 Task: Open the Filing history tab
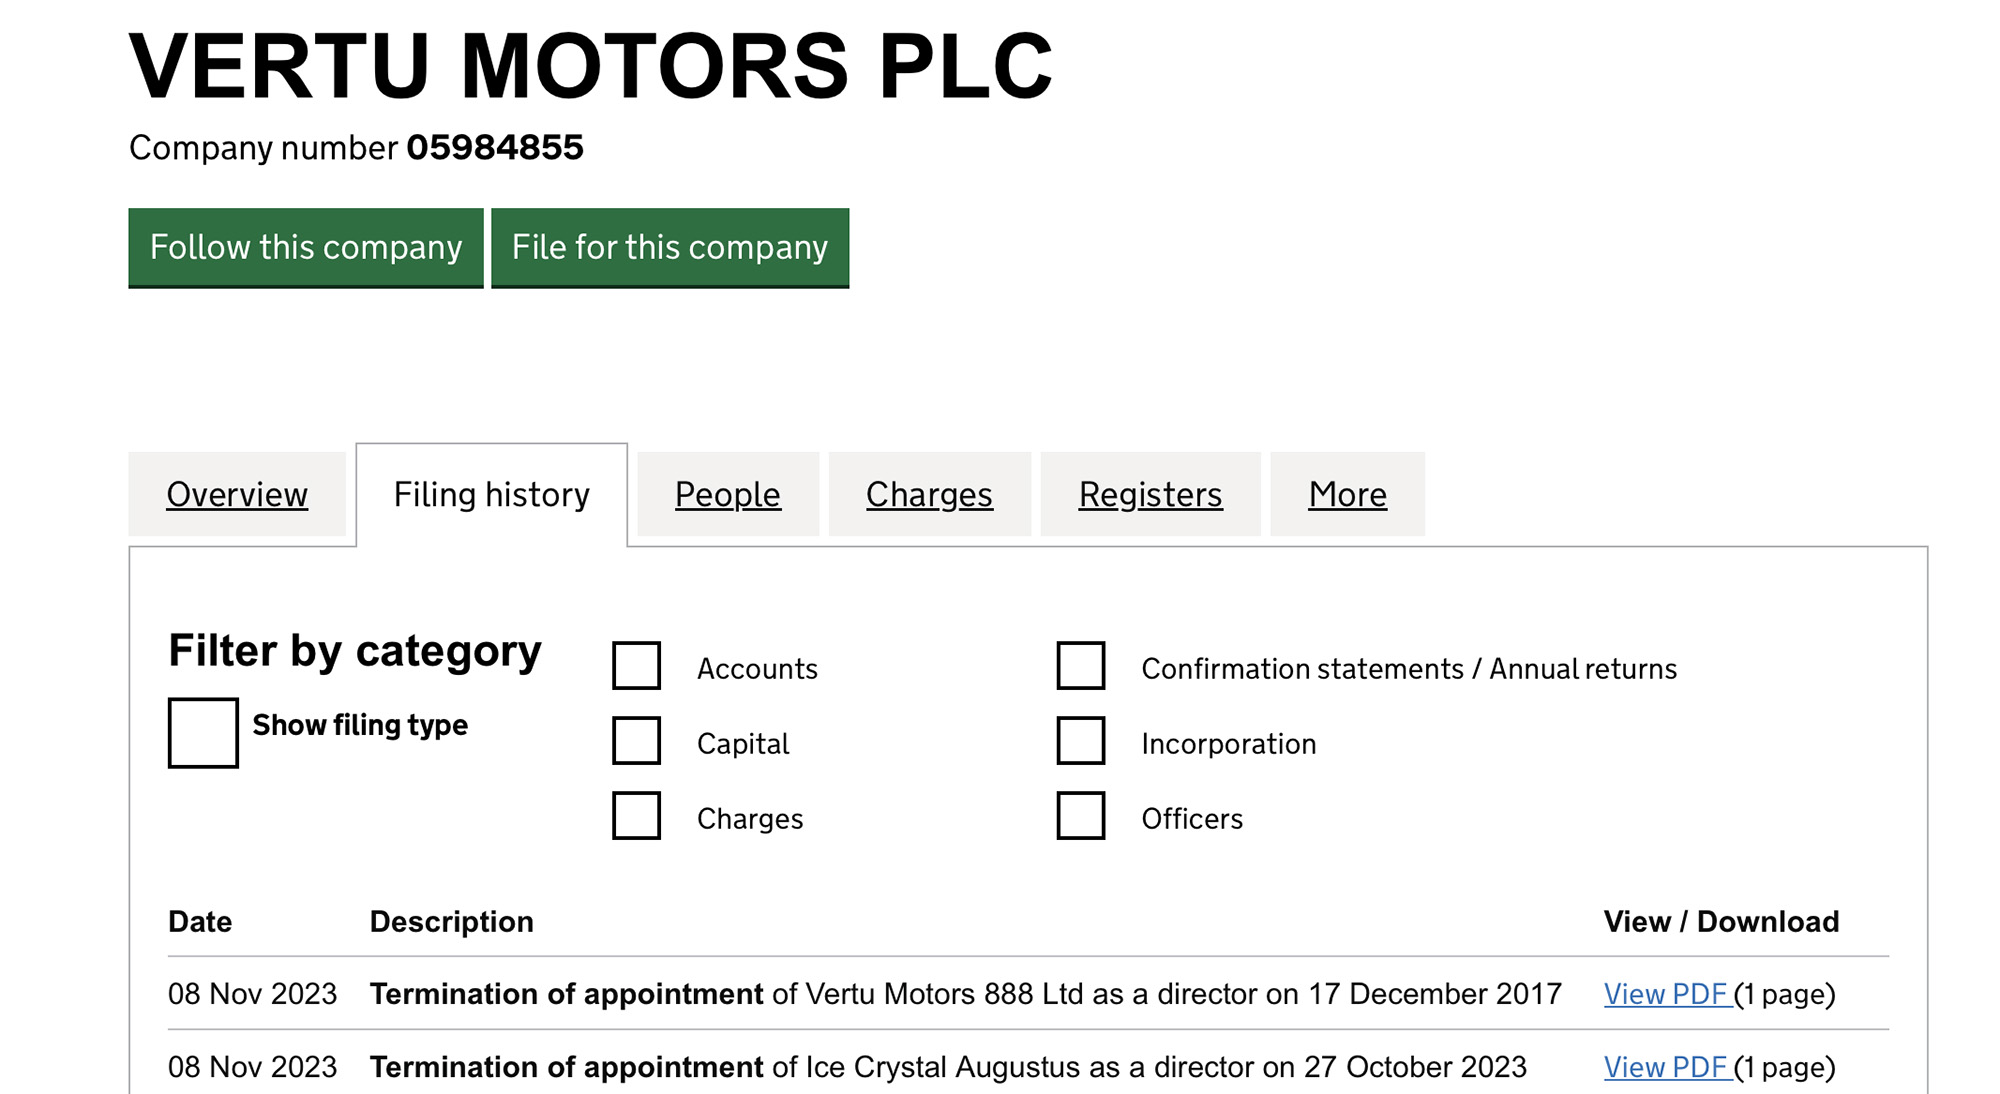pos(491,494)
